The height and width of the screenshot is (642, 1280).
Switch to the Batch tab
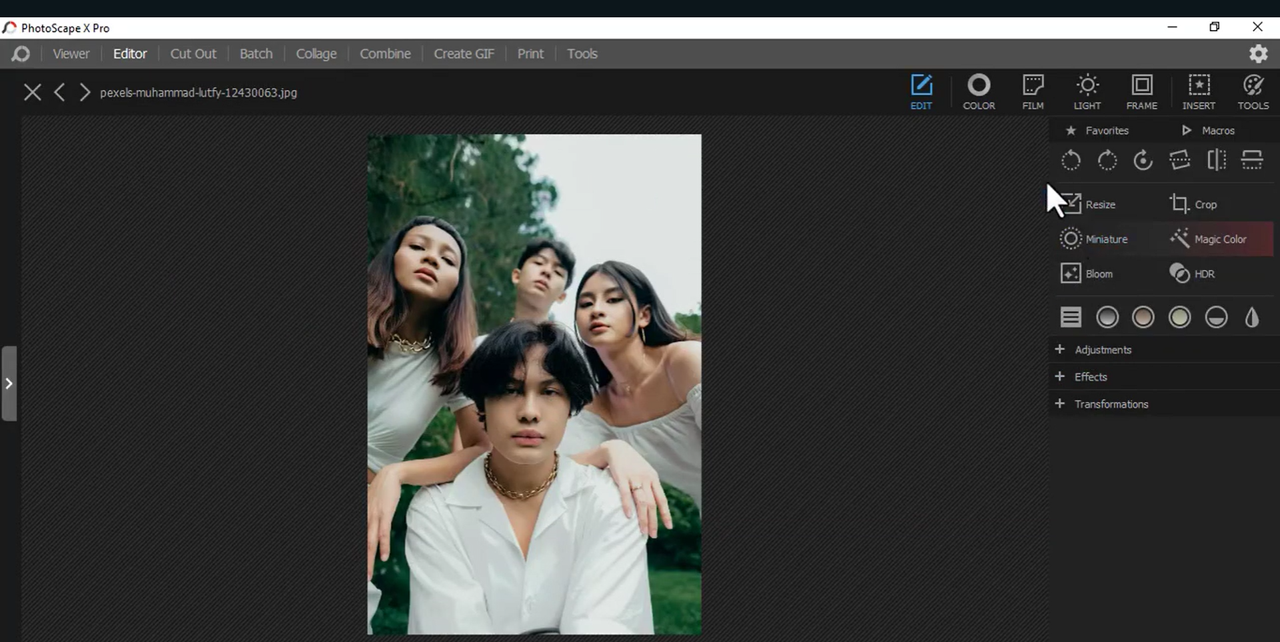256,54
